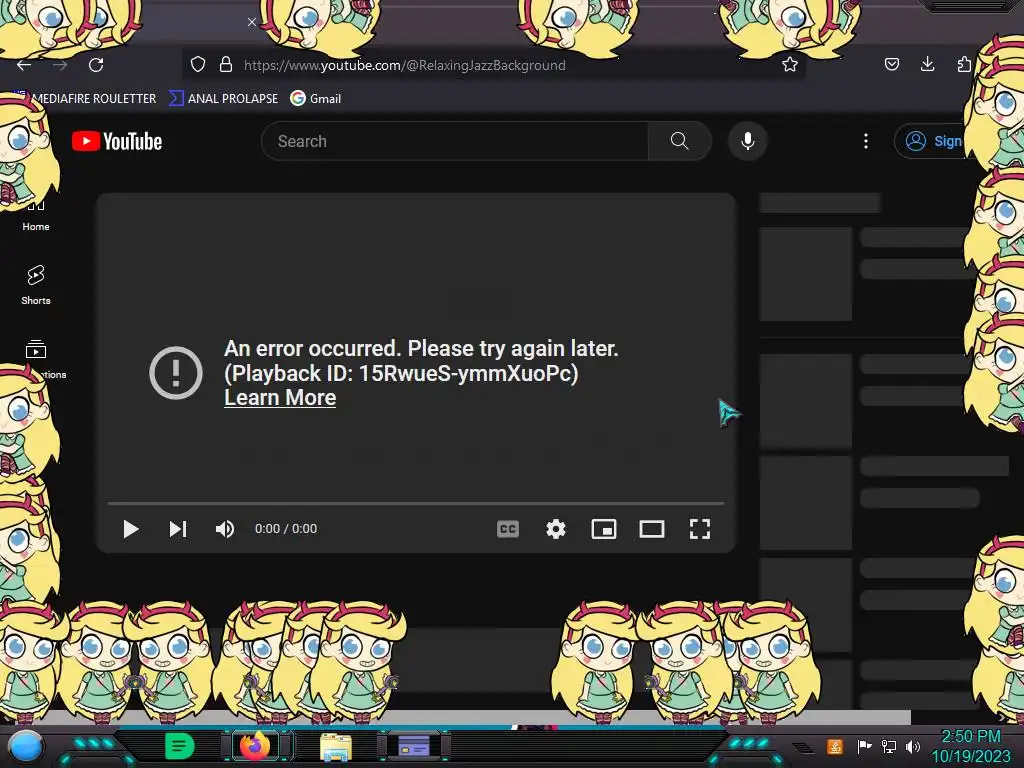Click the site security padlock icon
The width and height of the screenshot is (1024, 768).
(x=226, y=64)
